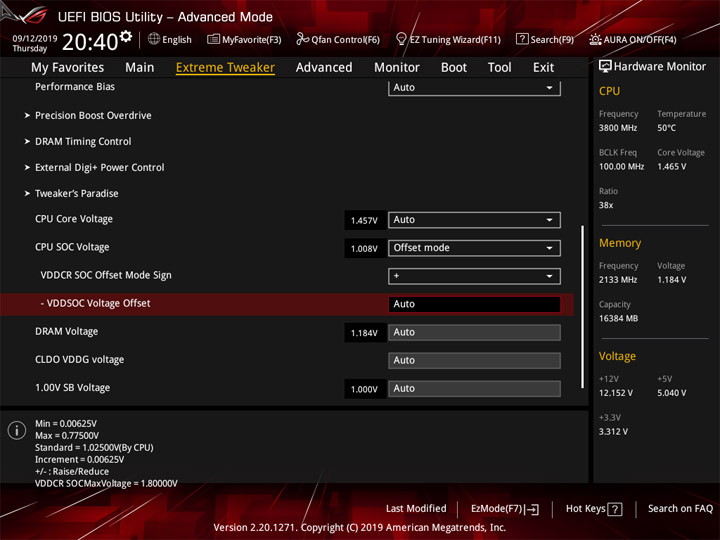720x540 pixels.
Task: Click the +12V 12.152 V reading
Action: pyautogui.click(x=616, y=393)
